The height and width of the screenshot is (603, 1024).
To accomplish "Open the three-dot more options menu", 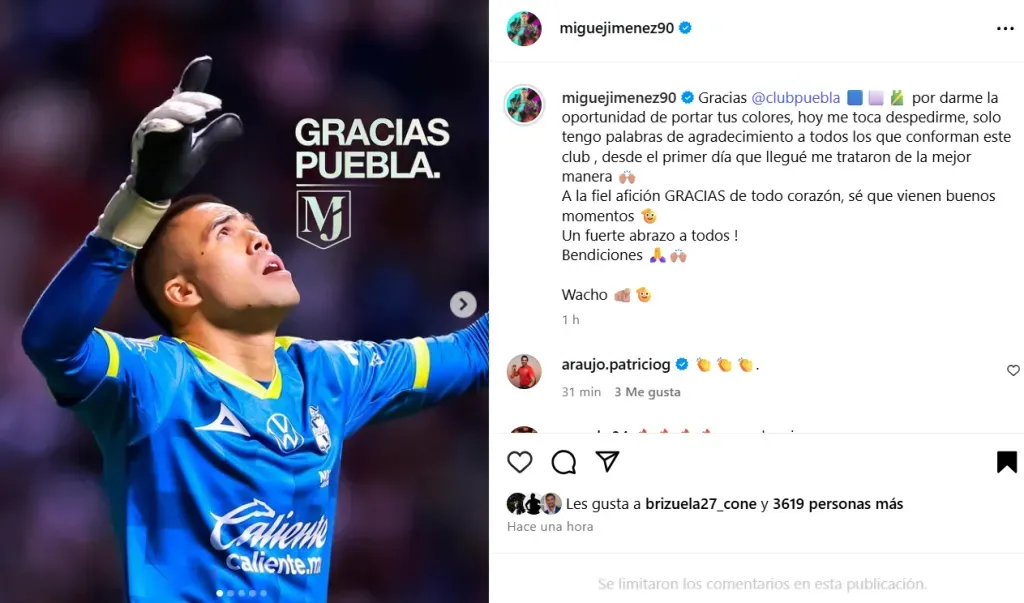I will click(x=1005, y=29).
